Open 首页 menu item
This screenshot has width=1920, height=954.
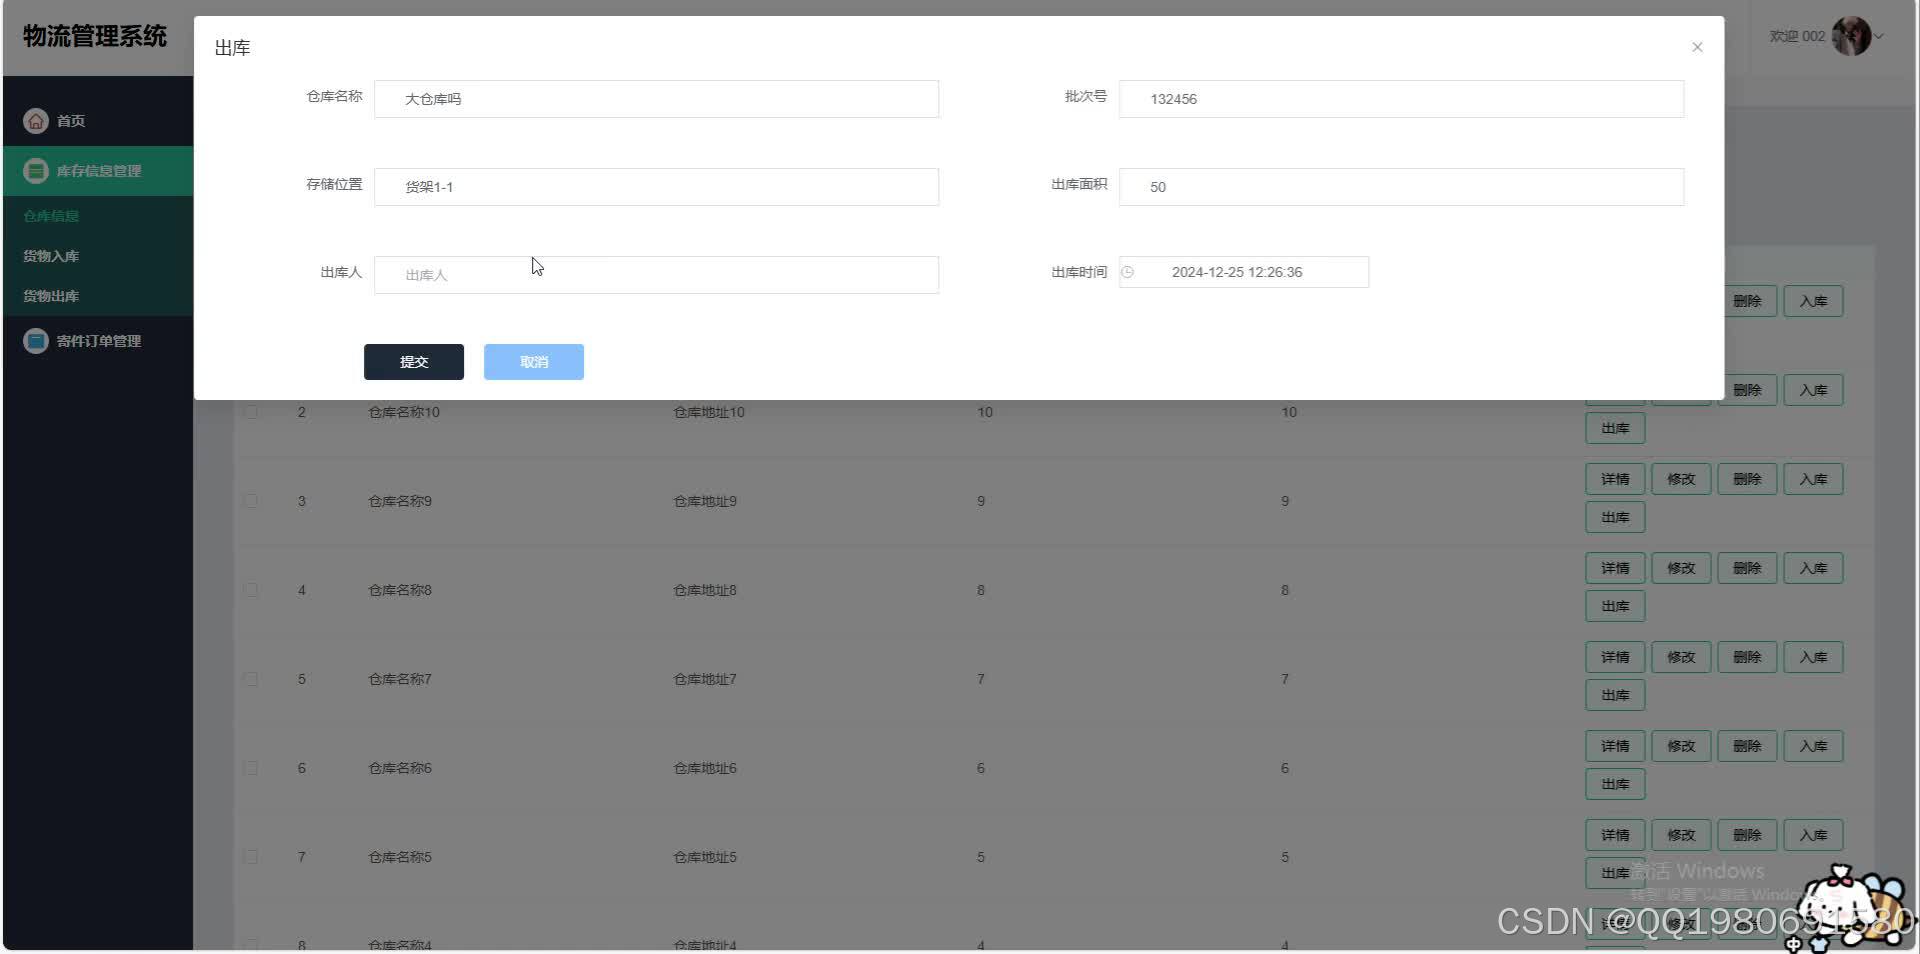click(x=98, y=121)
